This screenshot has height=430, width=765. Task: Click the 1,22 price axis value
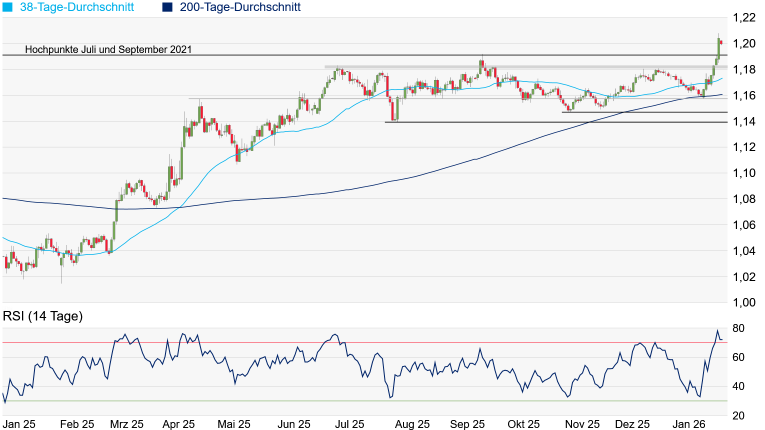tap(743, 18)
